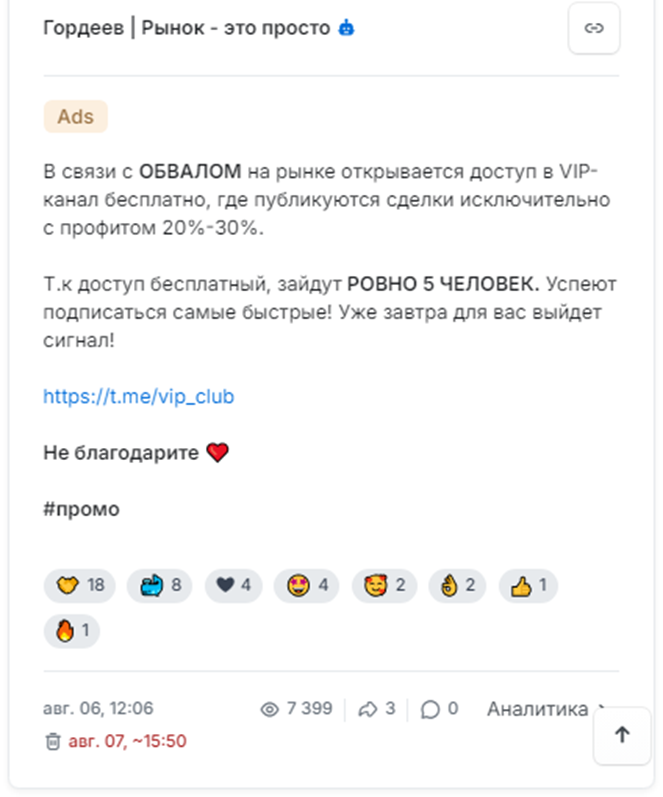Image resolution: width=663 pixels, height=797 pixels.
Task: Click the scroll-to-top arrow button
Action: pos(622,735)
